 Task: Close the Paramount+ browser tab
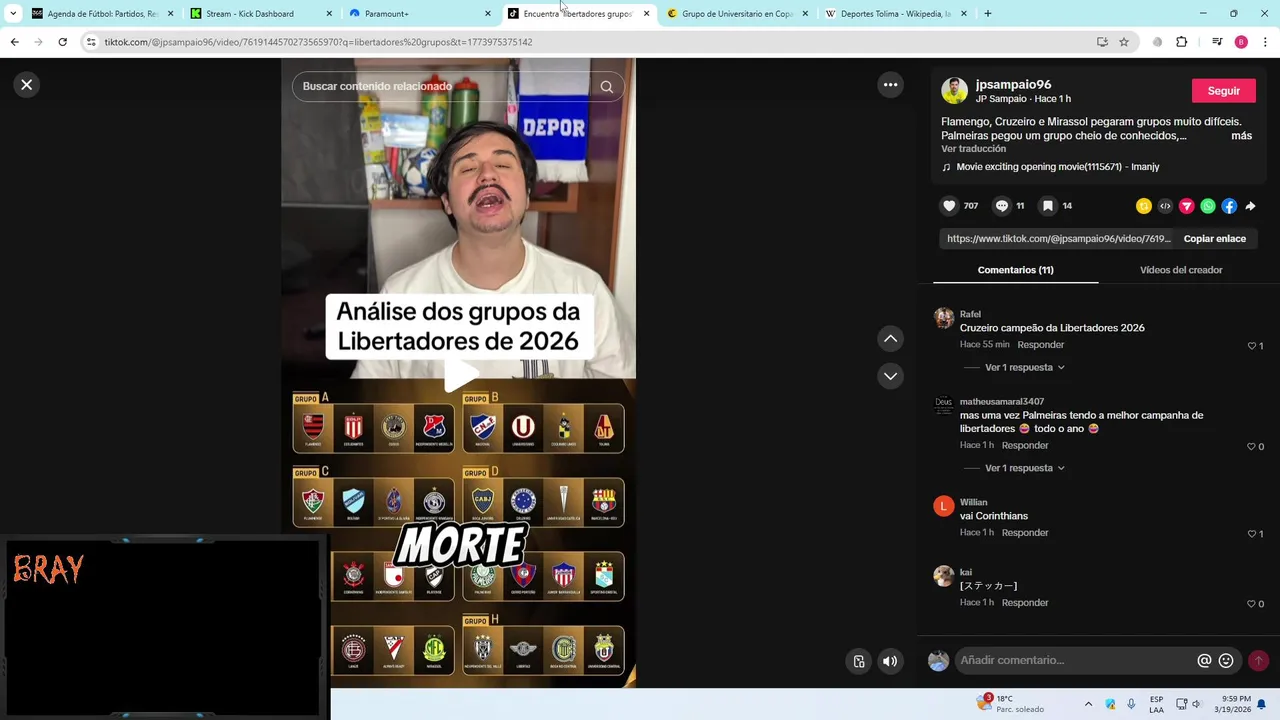tap(488, 14)
